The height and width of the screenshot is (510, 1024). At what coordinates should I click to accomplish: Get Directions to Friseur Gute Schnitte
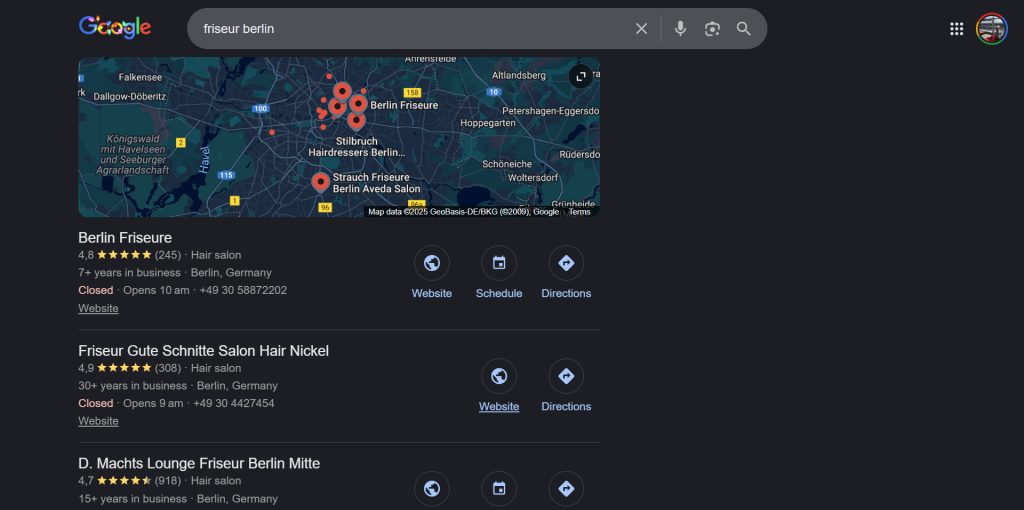pyautogui.click(x=566, y=377)
